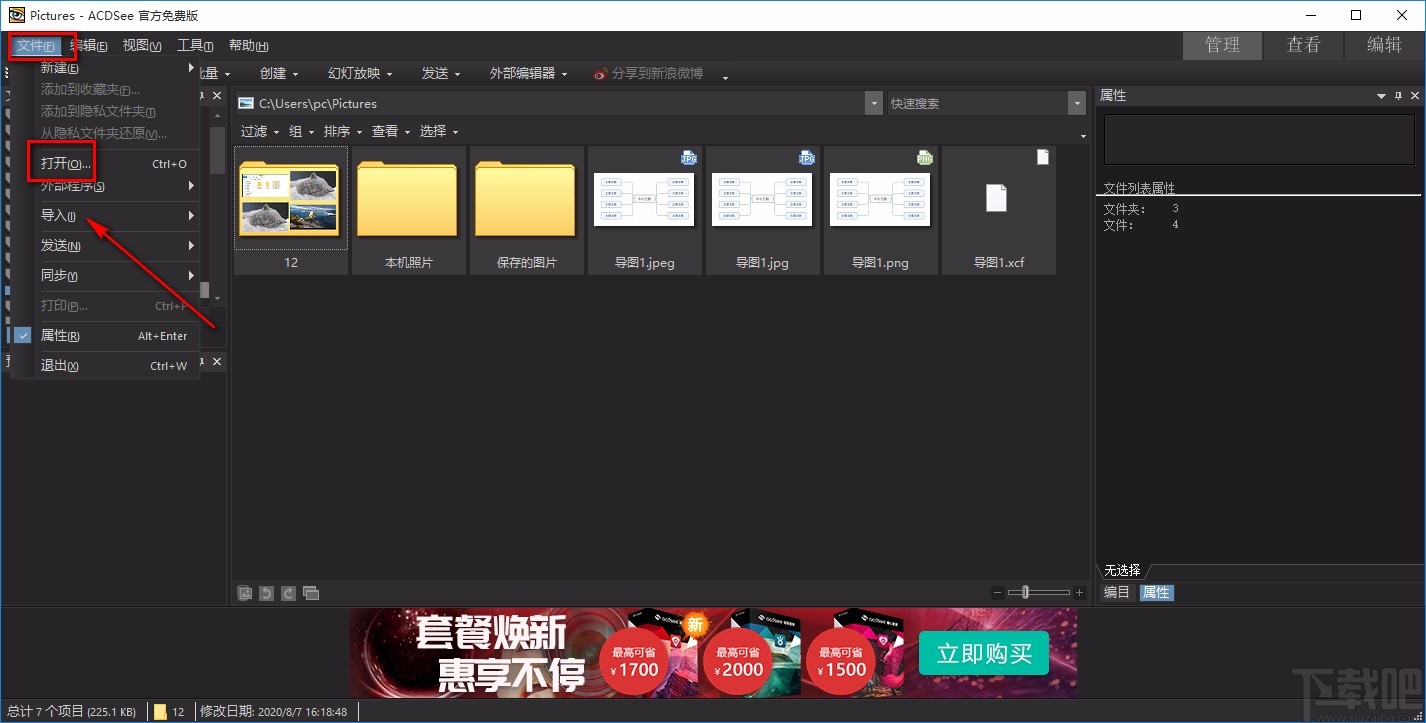Click the 立即购买 purchase button
The image size is (1426, 723).
pyautogui.click(x=982, y=652)
